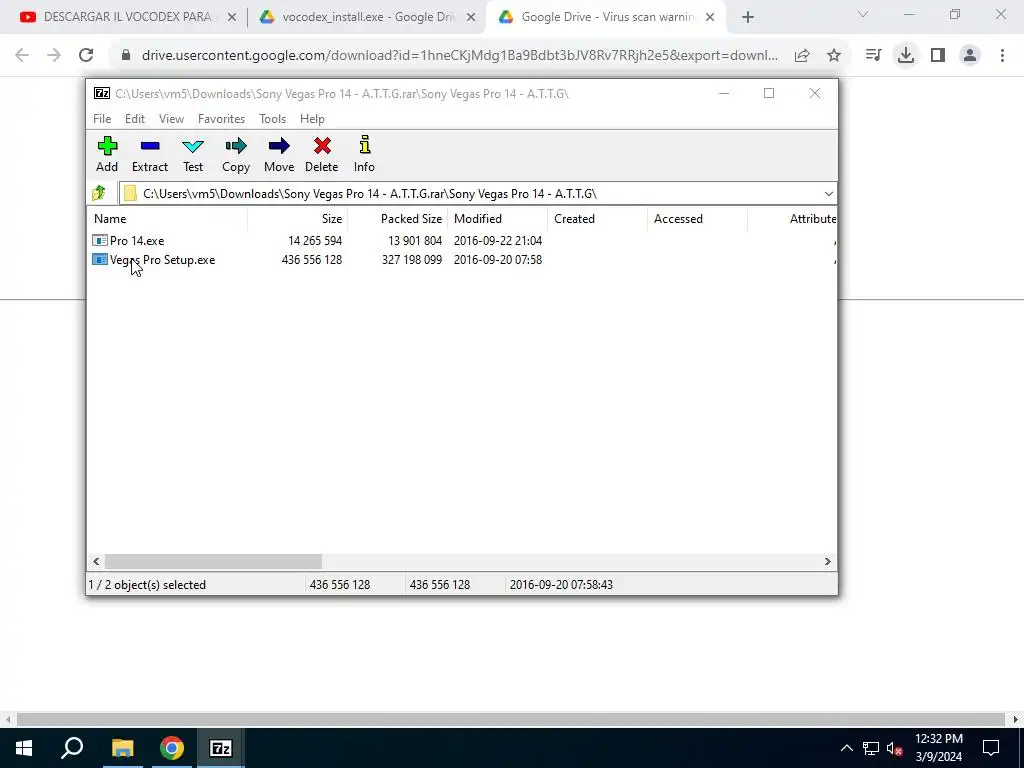Click the 7-Zip taskbar icon

[221, 748]
